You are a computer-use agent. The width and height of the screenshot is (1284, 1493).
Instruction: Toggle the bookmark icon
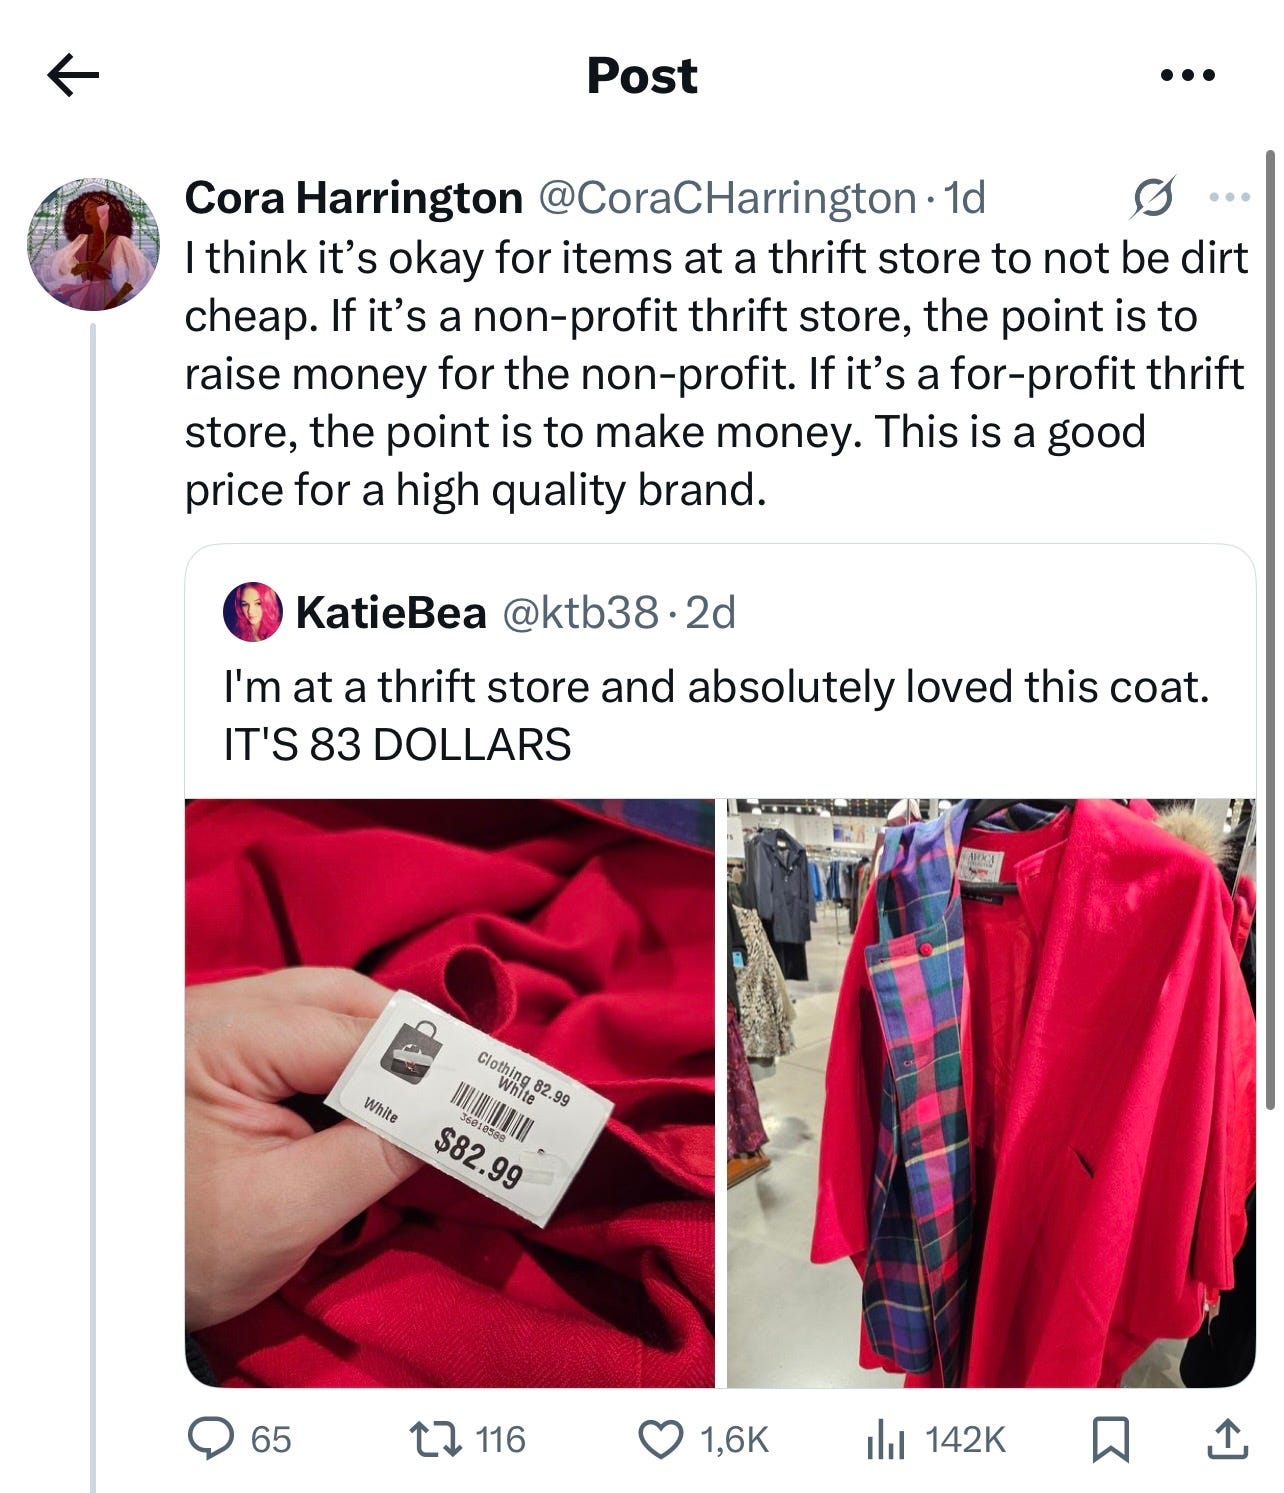point(1110,1439)
